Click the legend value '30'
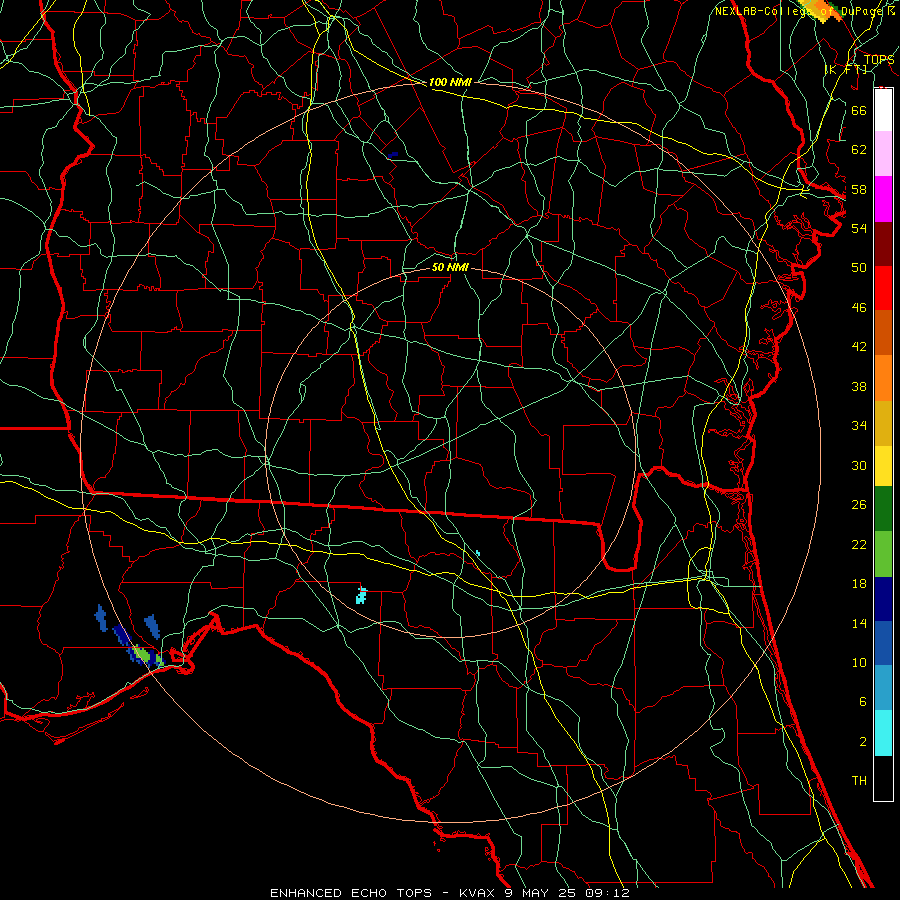 pos(859,465)
